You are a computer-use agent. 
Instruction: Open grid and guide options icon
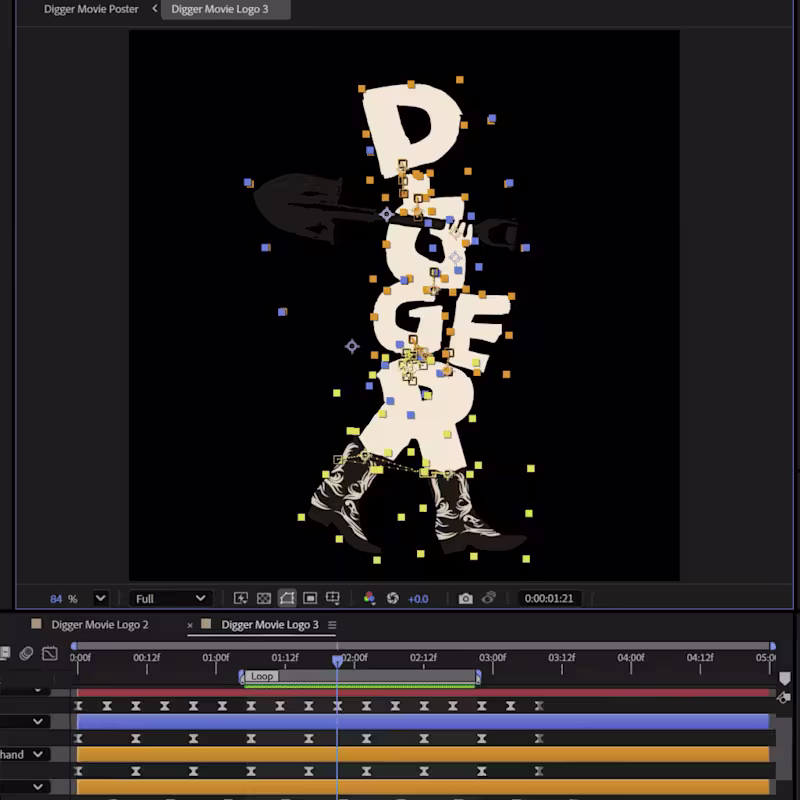point(333,598)
